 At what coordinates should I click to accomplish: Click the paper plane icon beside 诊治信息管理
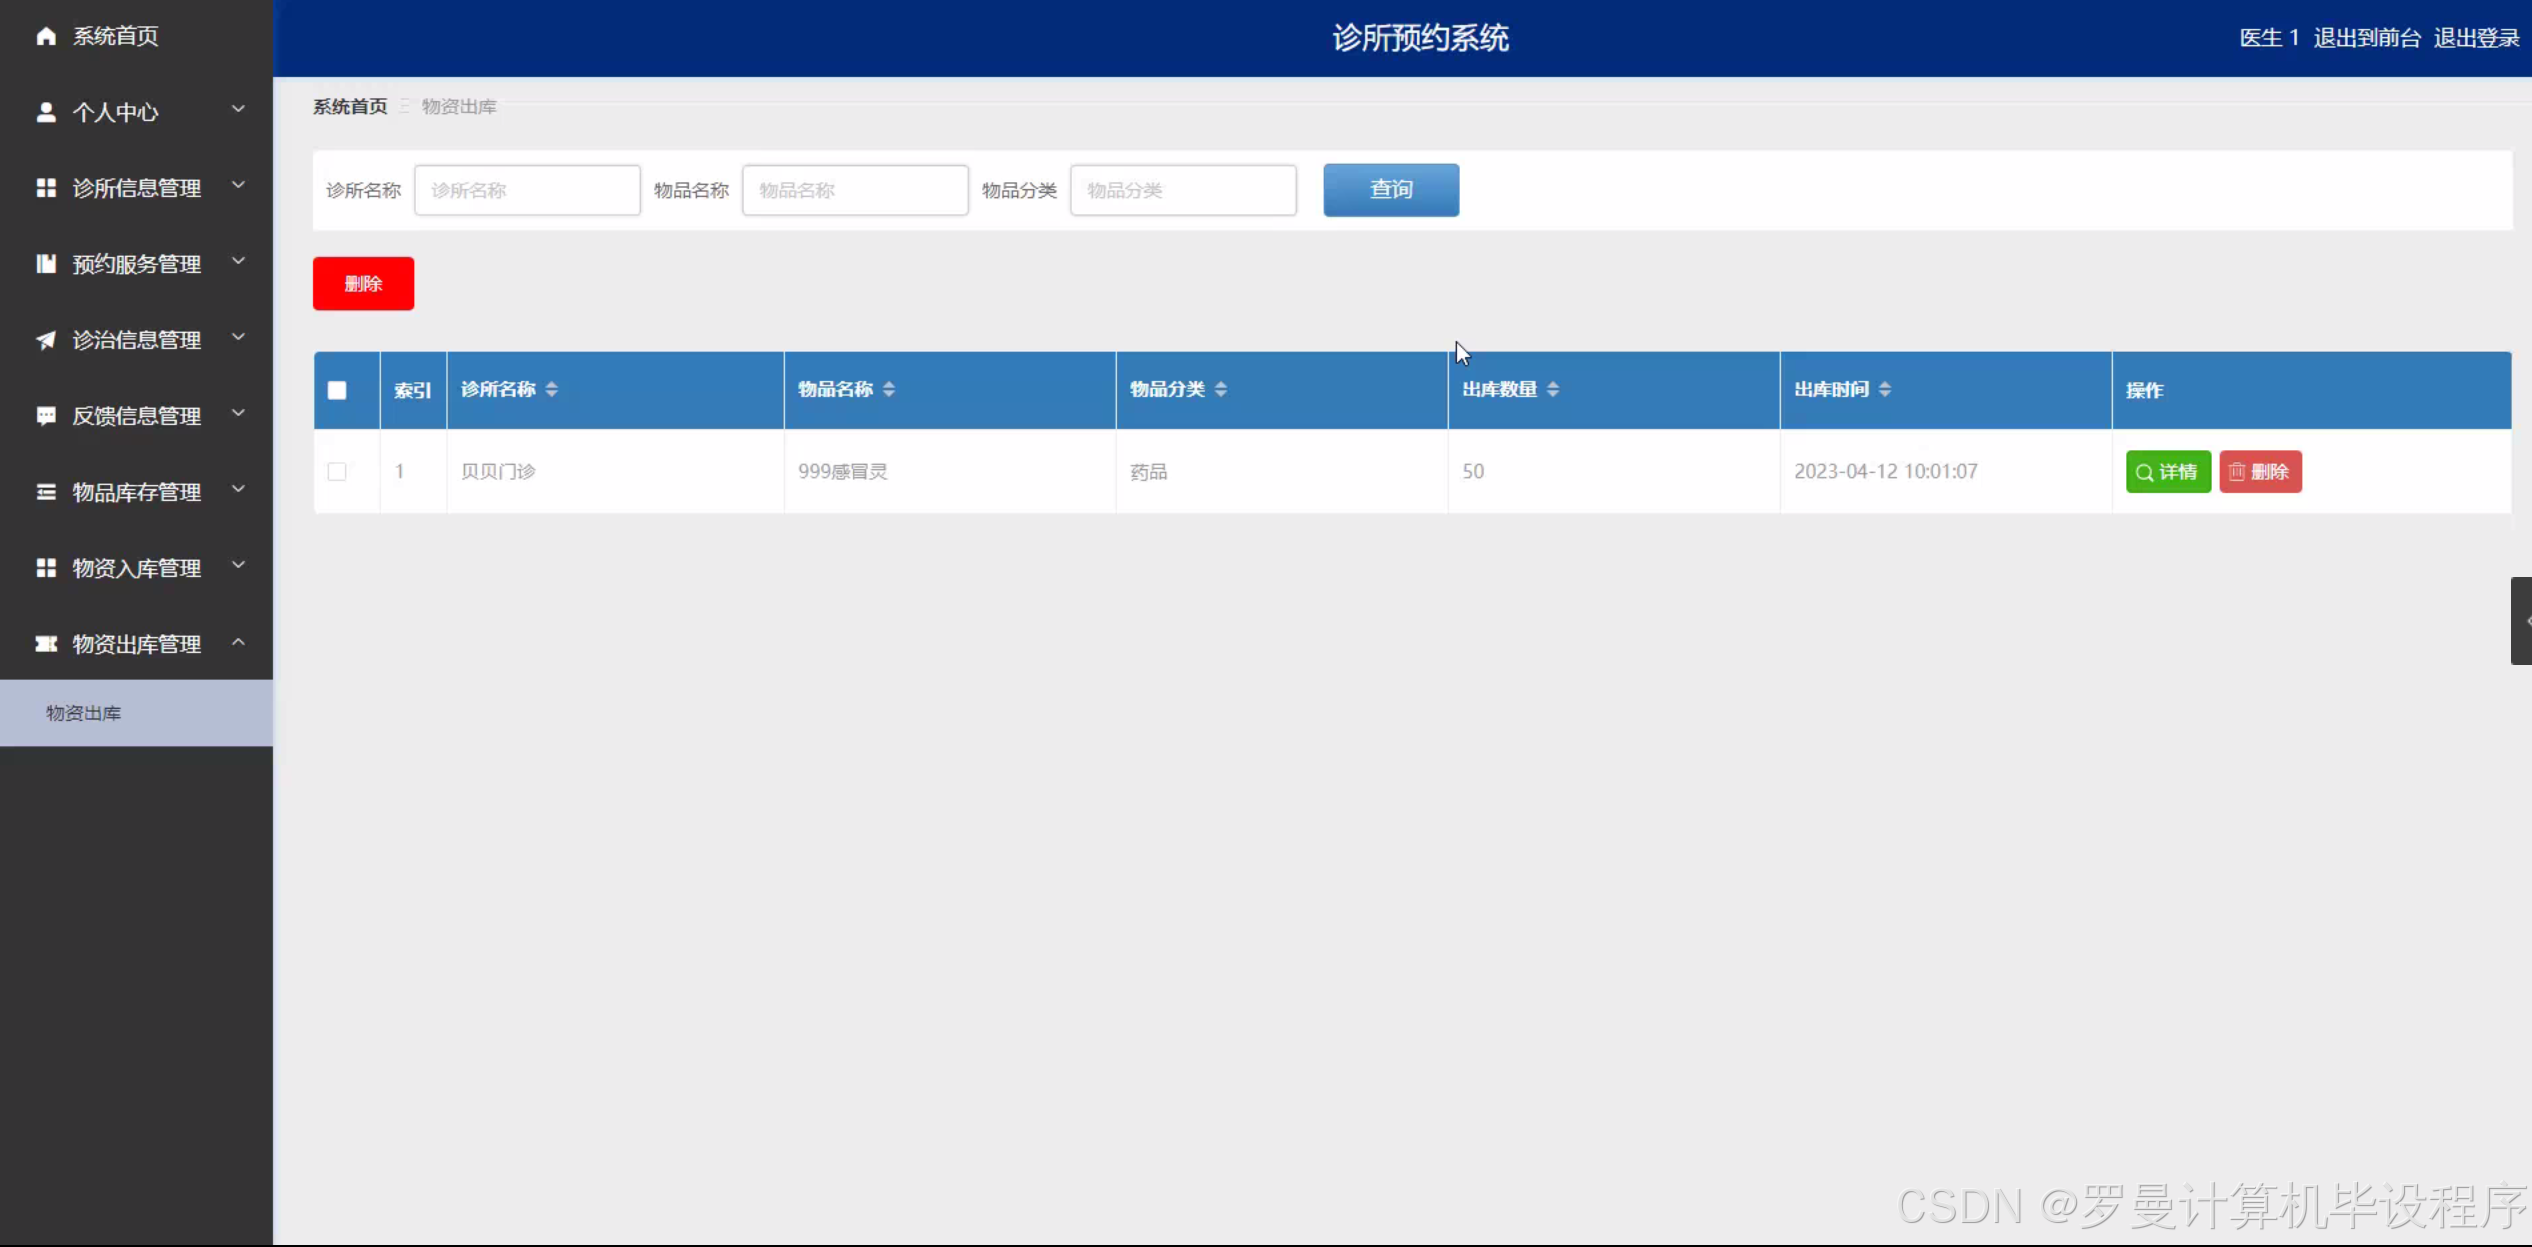click(46, 340)
